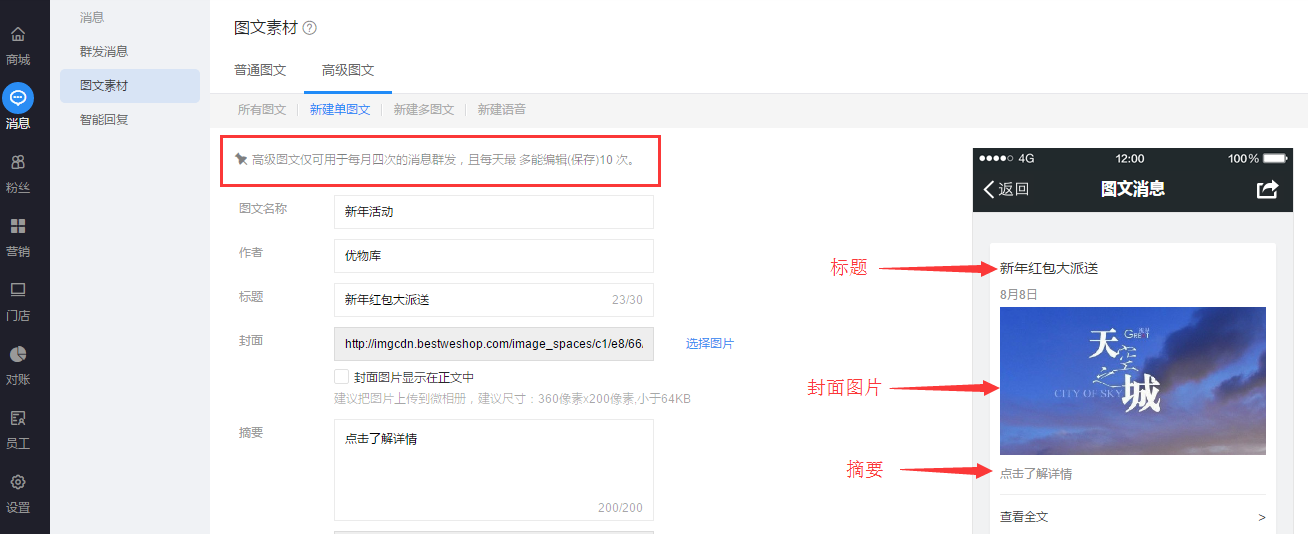Image resolution: width=1308 pixels, height=534 pixels.
Task: Select the 营销 marketing grid icon
Action: click(x=18, y=226)
